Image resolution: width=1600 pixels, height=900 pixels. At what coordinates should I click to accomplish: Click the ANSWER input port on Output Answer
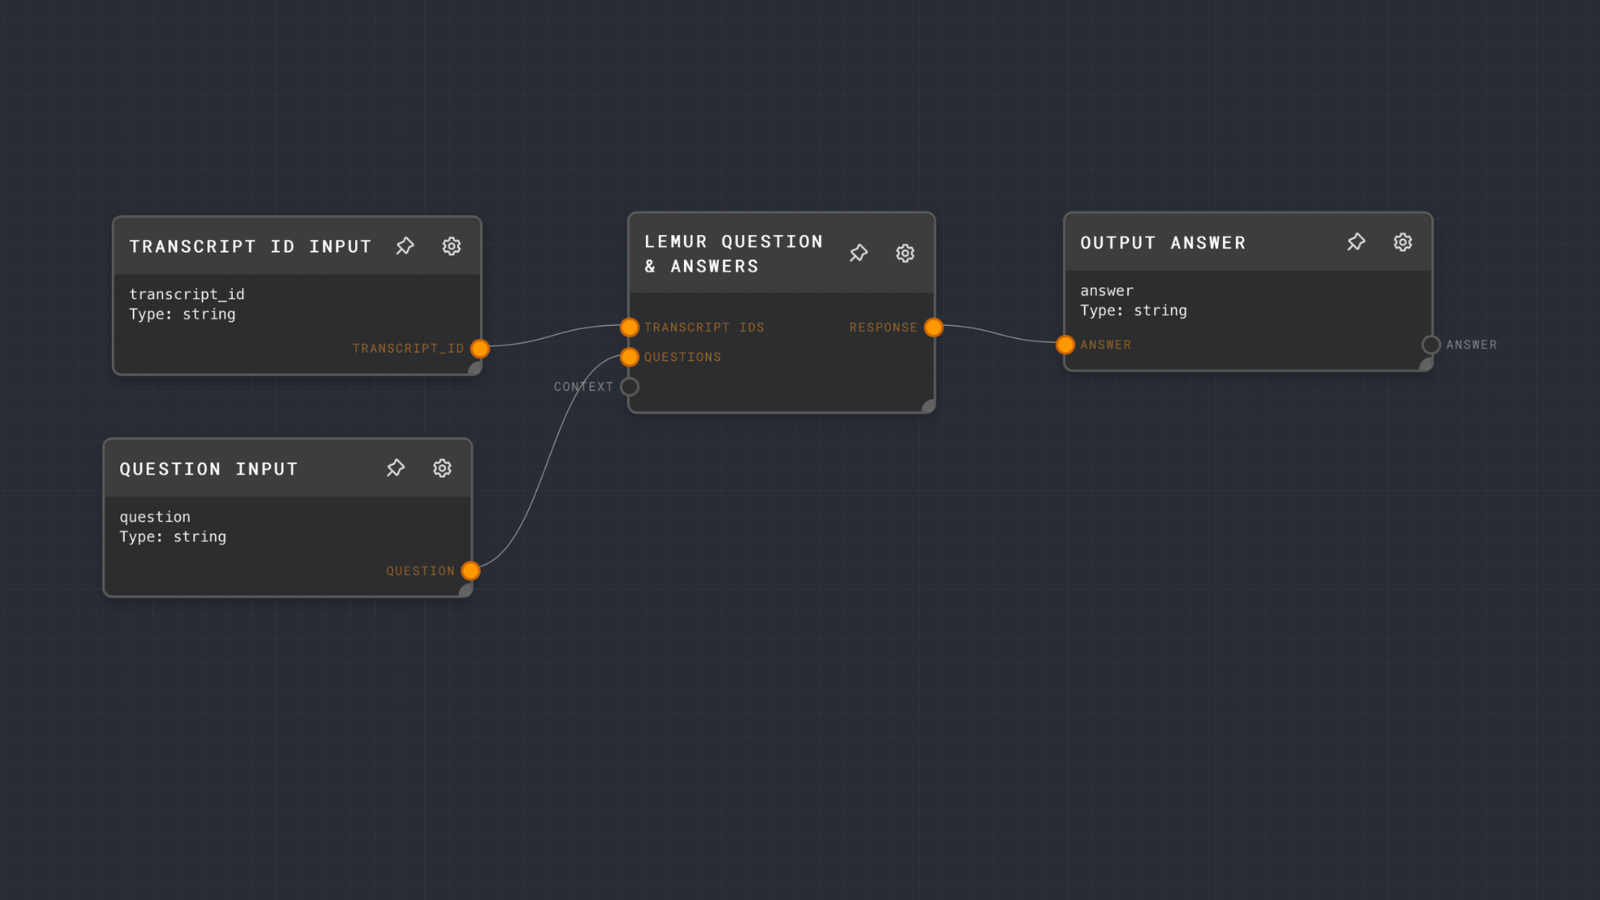click(x=1065, y=345)
